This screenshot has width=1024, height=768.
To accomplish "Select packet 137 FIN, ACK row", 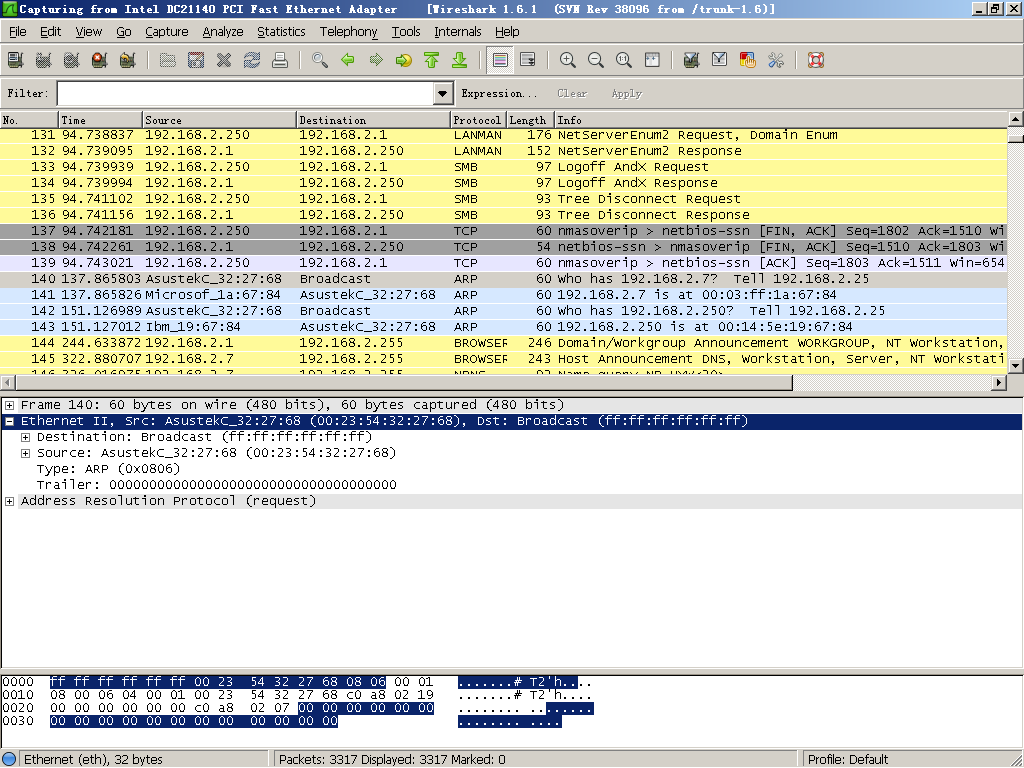I will pos(504,231).
